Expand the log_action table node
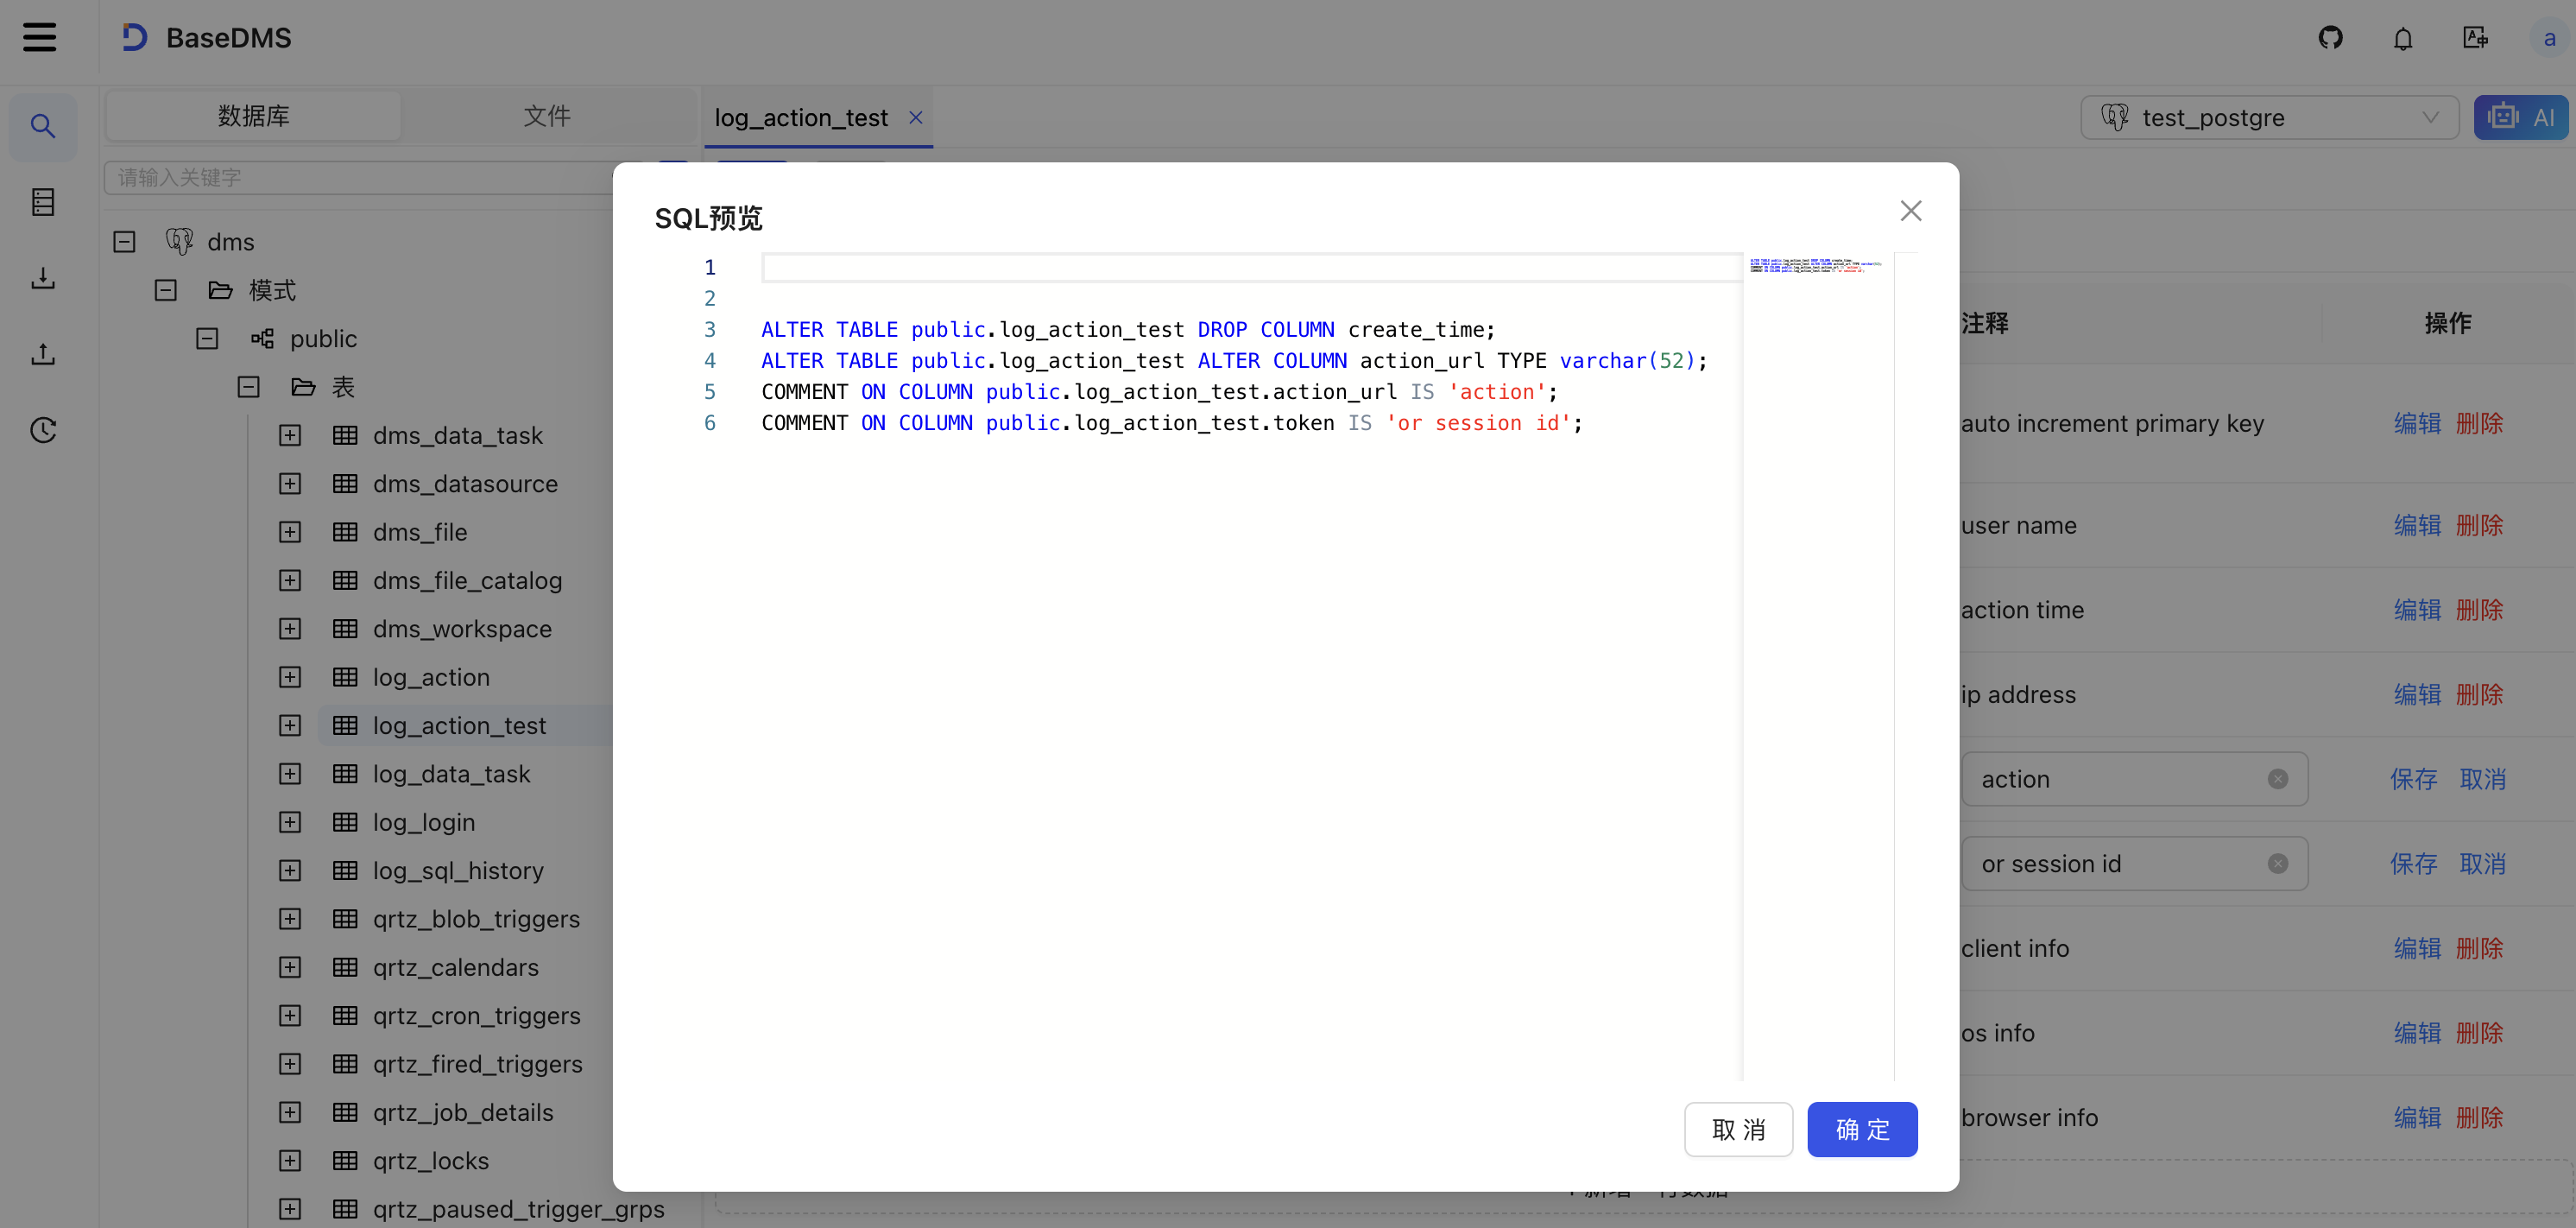This screenshot has width=2576, height=1228. [x=290, y=677]
